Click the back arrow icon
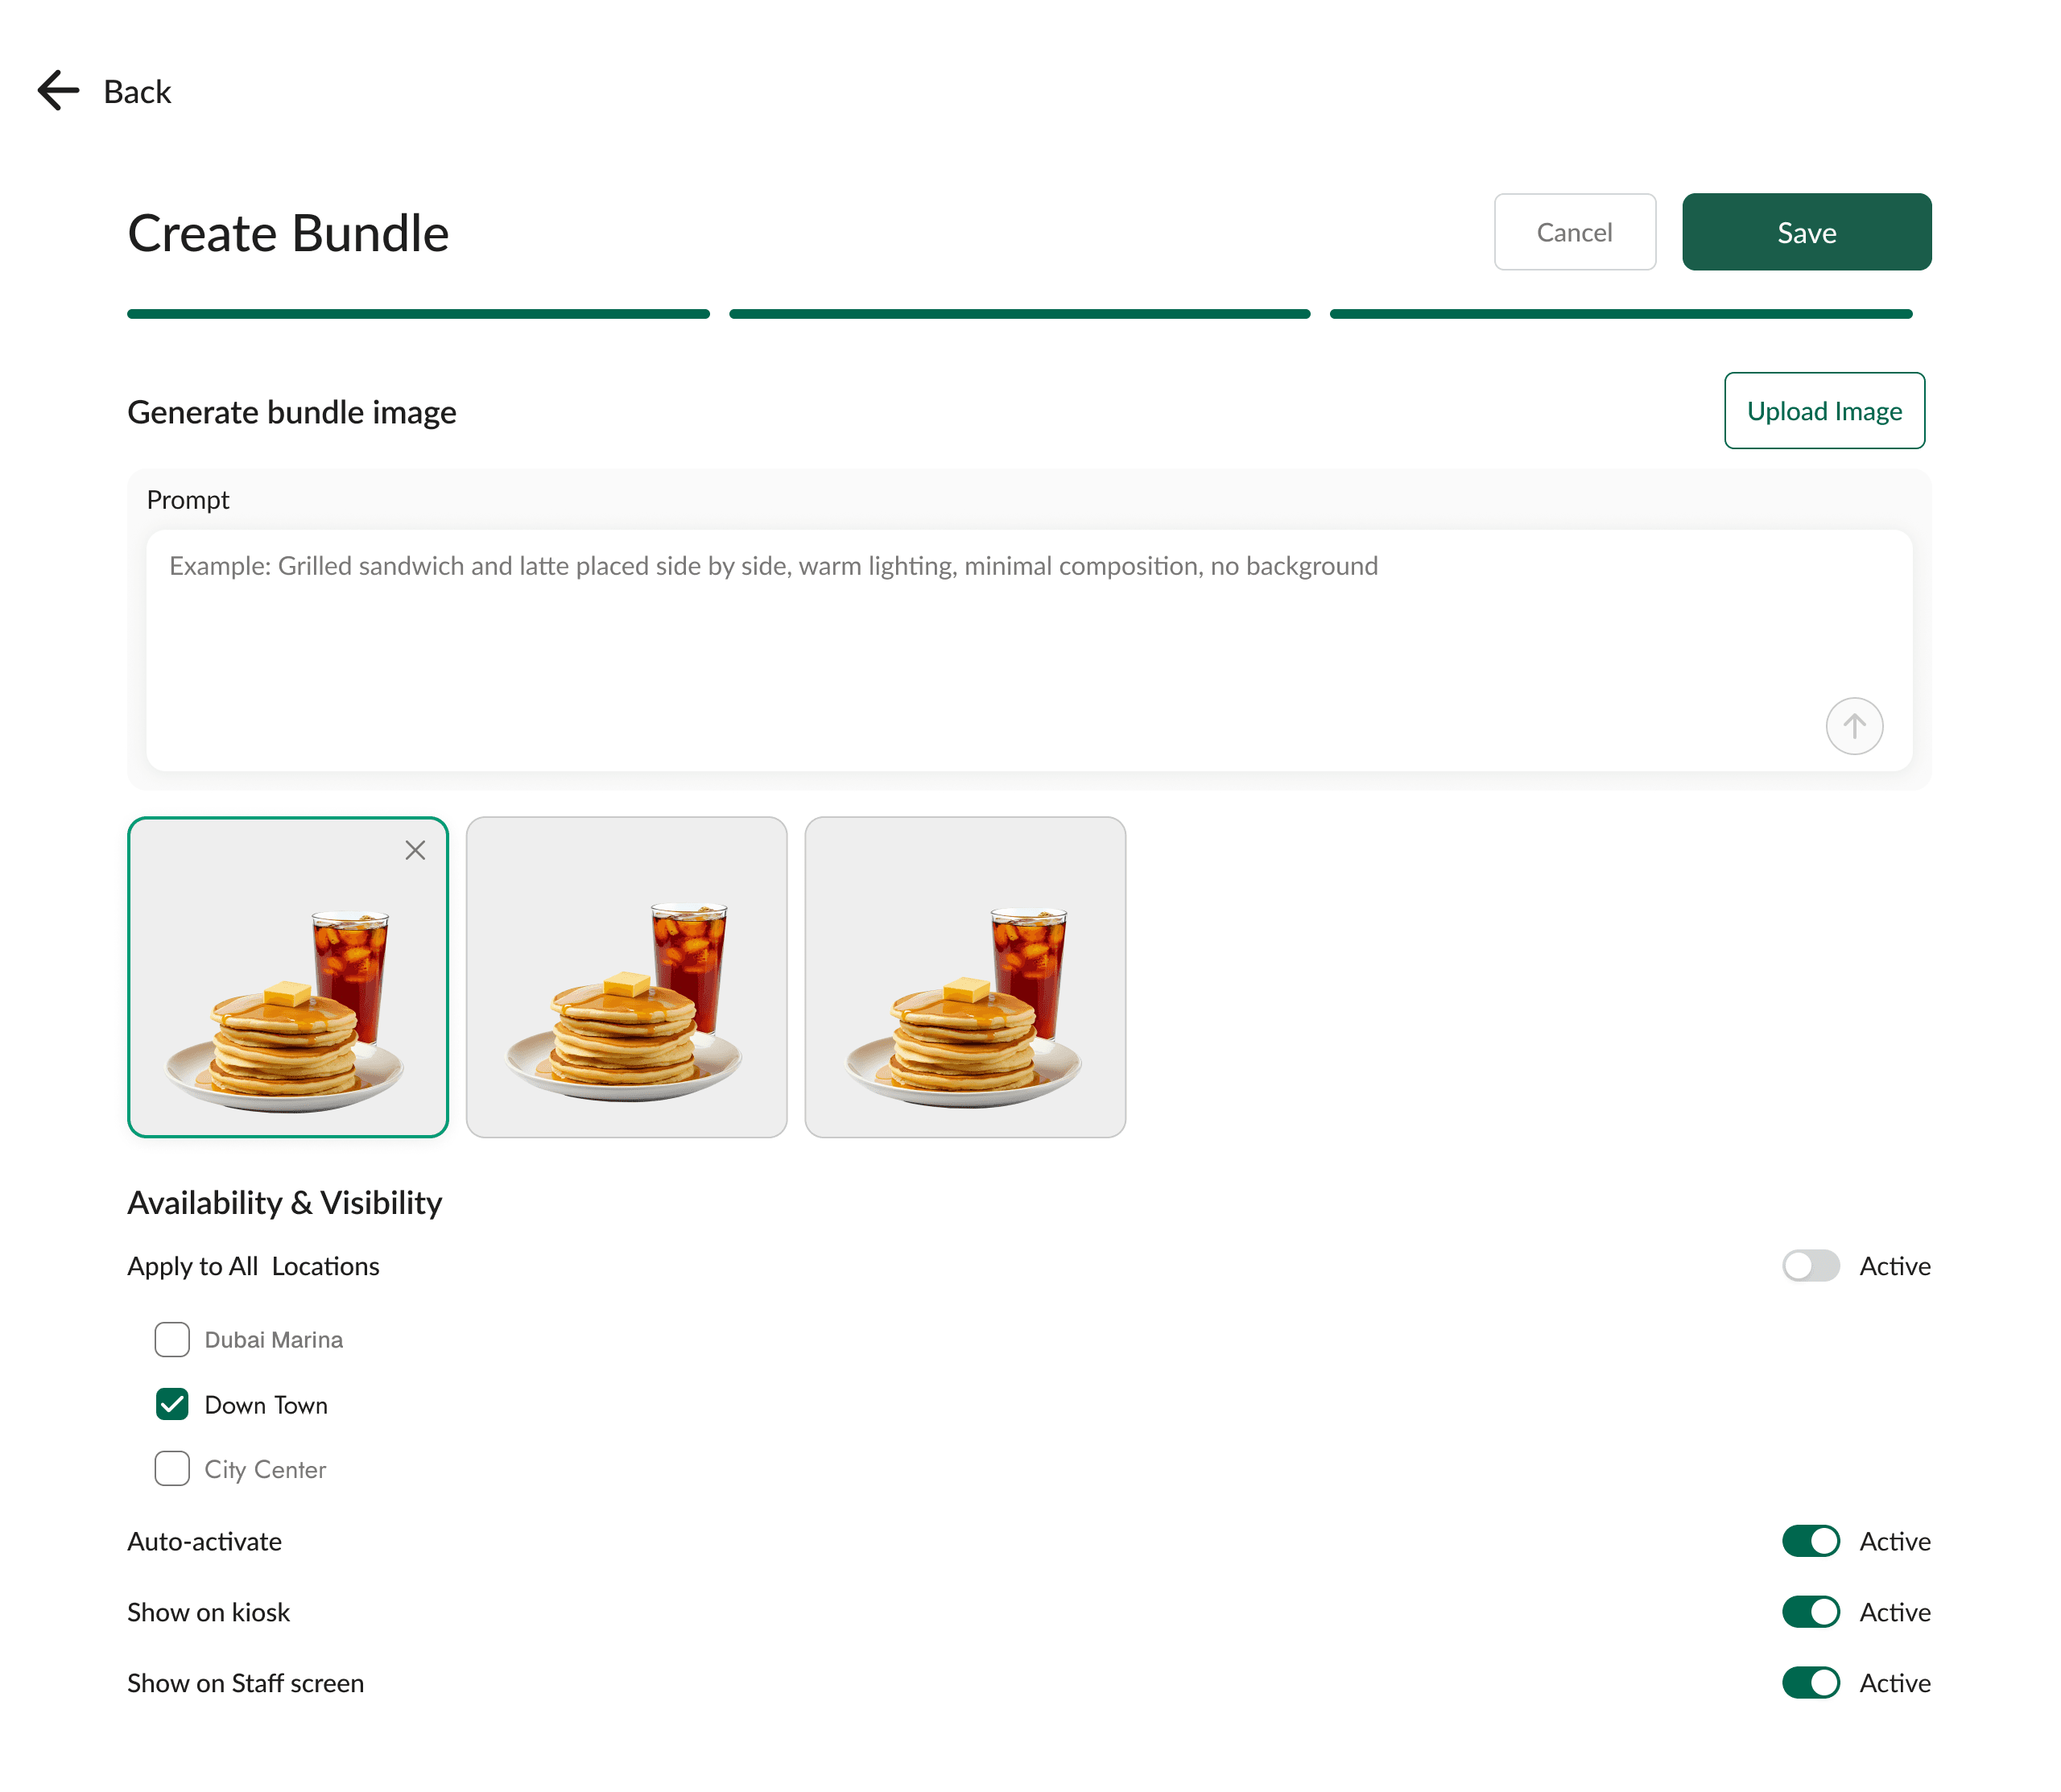2061x1792 pixels. click(57, 90)
